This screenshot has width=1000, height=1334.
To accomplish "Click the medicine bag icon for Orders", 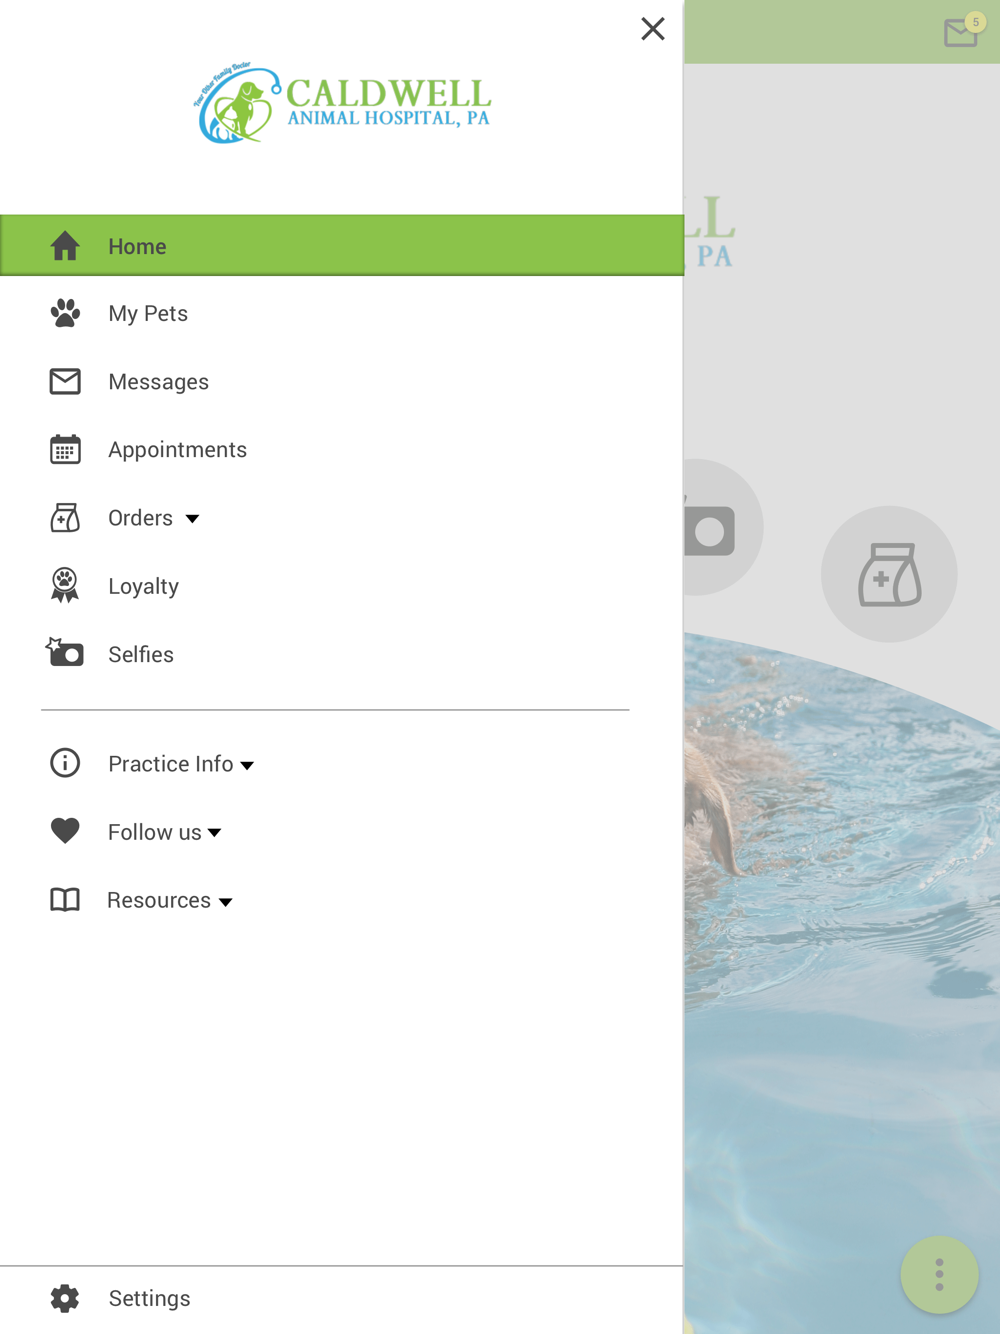I will (65, 518).
